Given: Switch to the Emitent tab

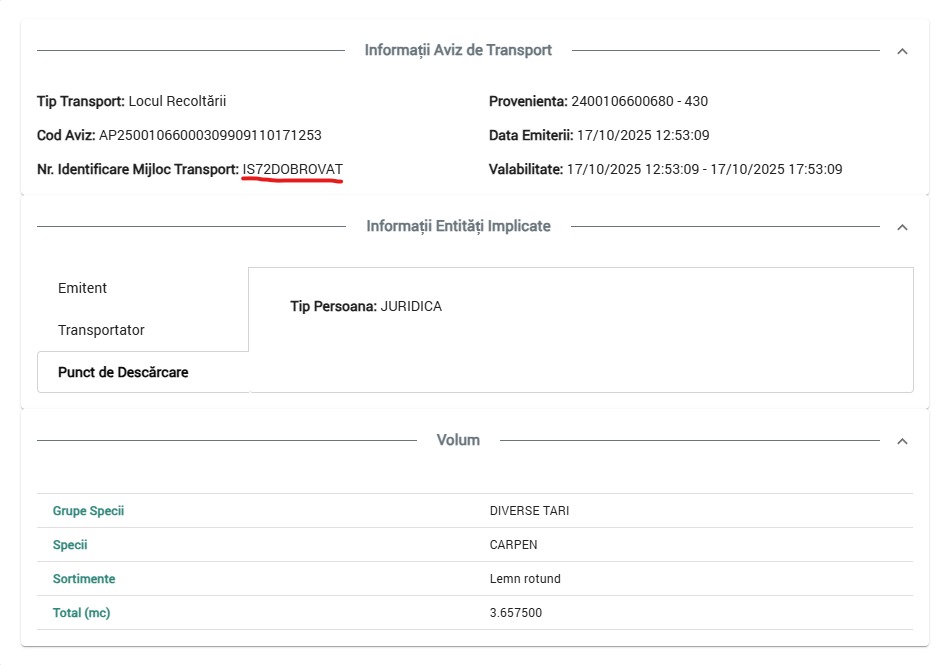Looking at the screenshot, I should [x=83, y=288].
